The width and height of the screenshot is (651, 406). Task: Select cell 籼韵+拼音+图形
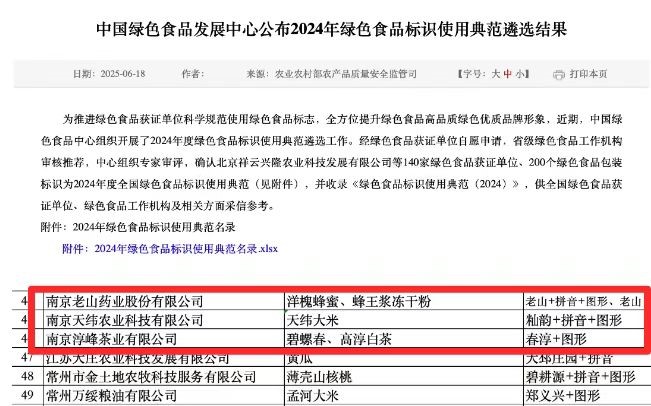(585, 320)
